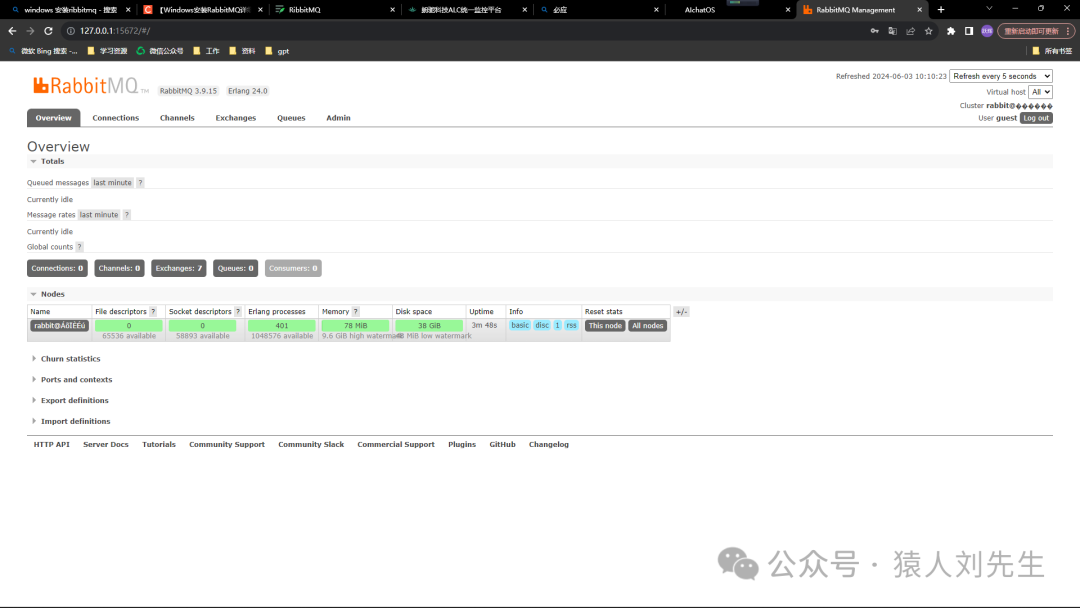Open the 所有书签 all bookmarks folder
The height and width of the screenshot is (608, 1080).
pos(1052,51)
